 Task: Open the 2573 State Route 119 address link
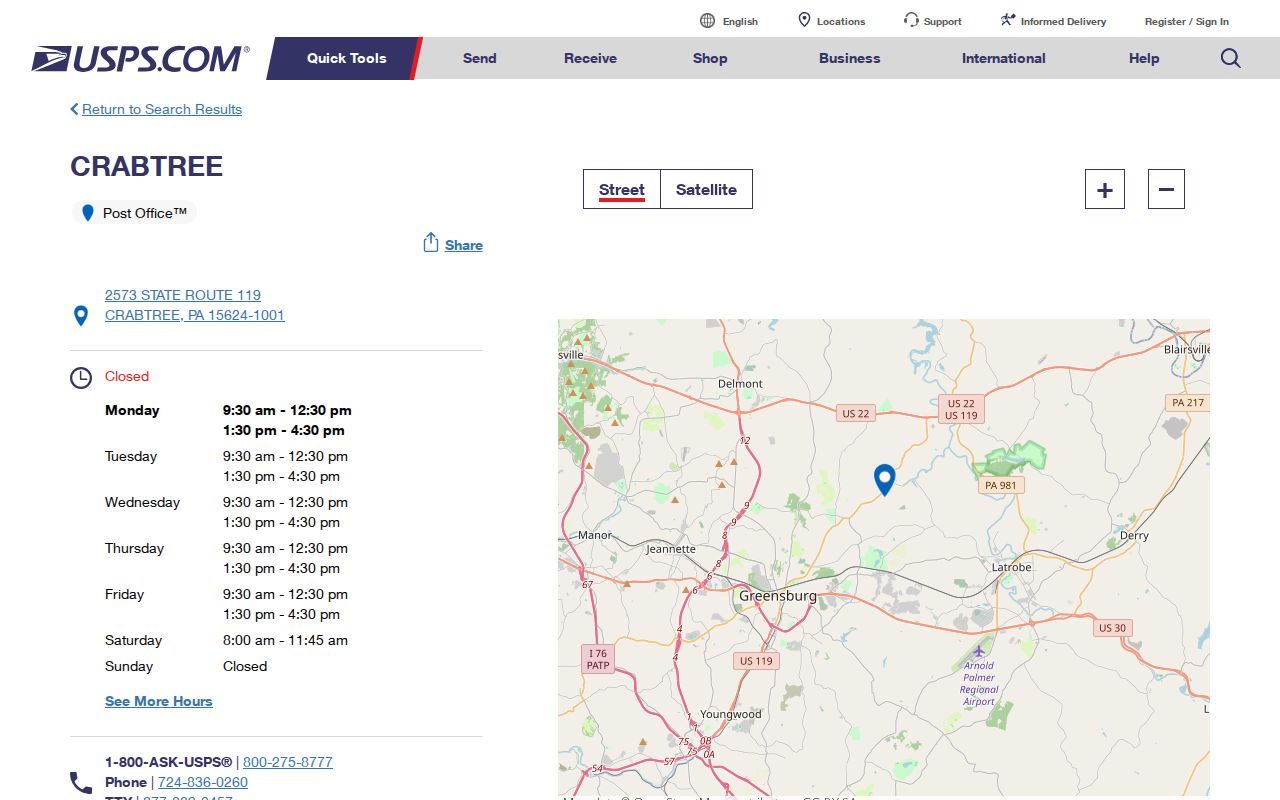(195, 305)
